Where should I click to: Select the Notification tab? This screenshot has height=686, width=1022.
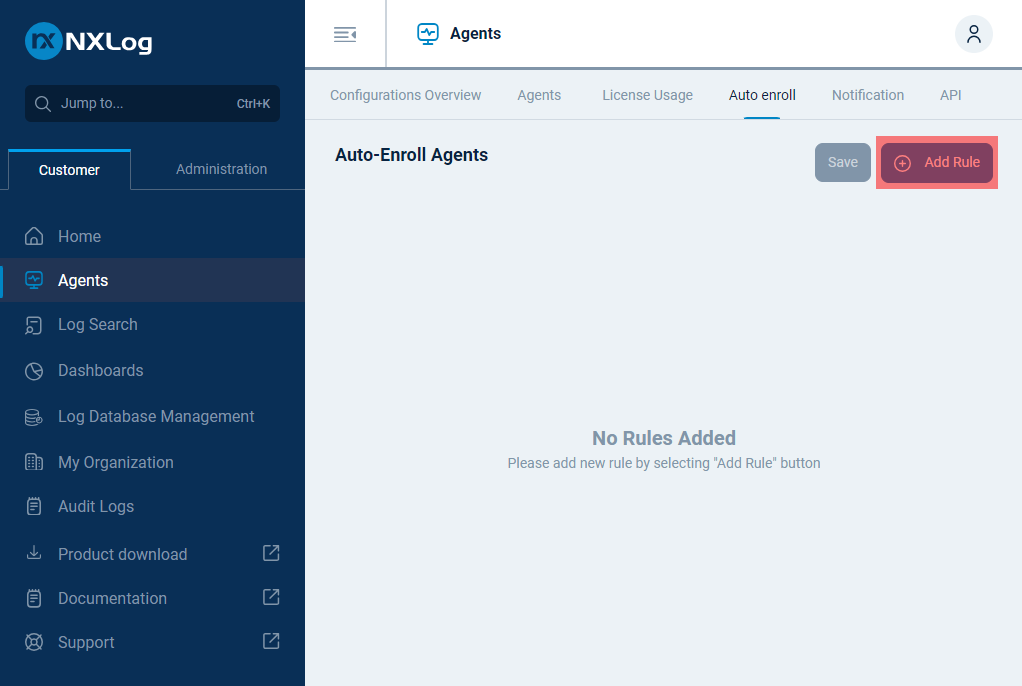point(867,95)
